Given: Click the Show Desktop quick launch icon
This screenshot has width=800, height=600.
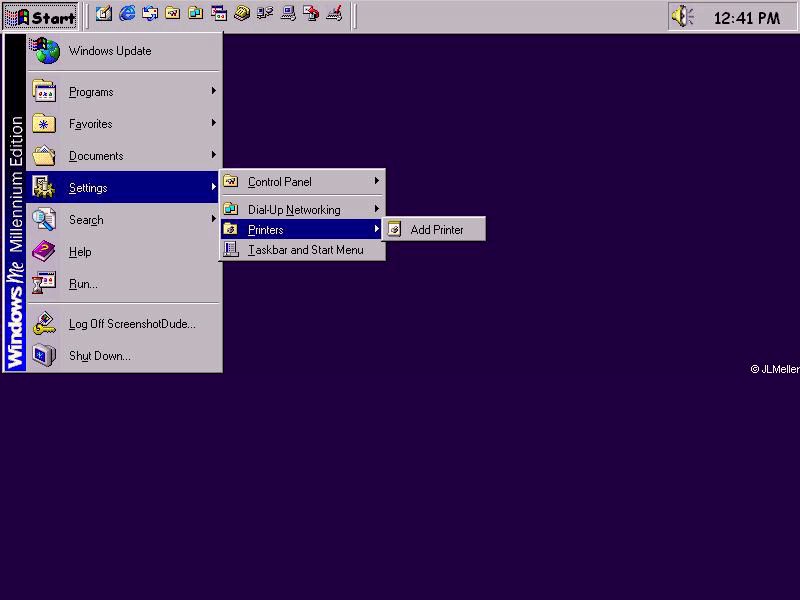Looking at the screenshot, I should coord(104,14).
